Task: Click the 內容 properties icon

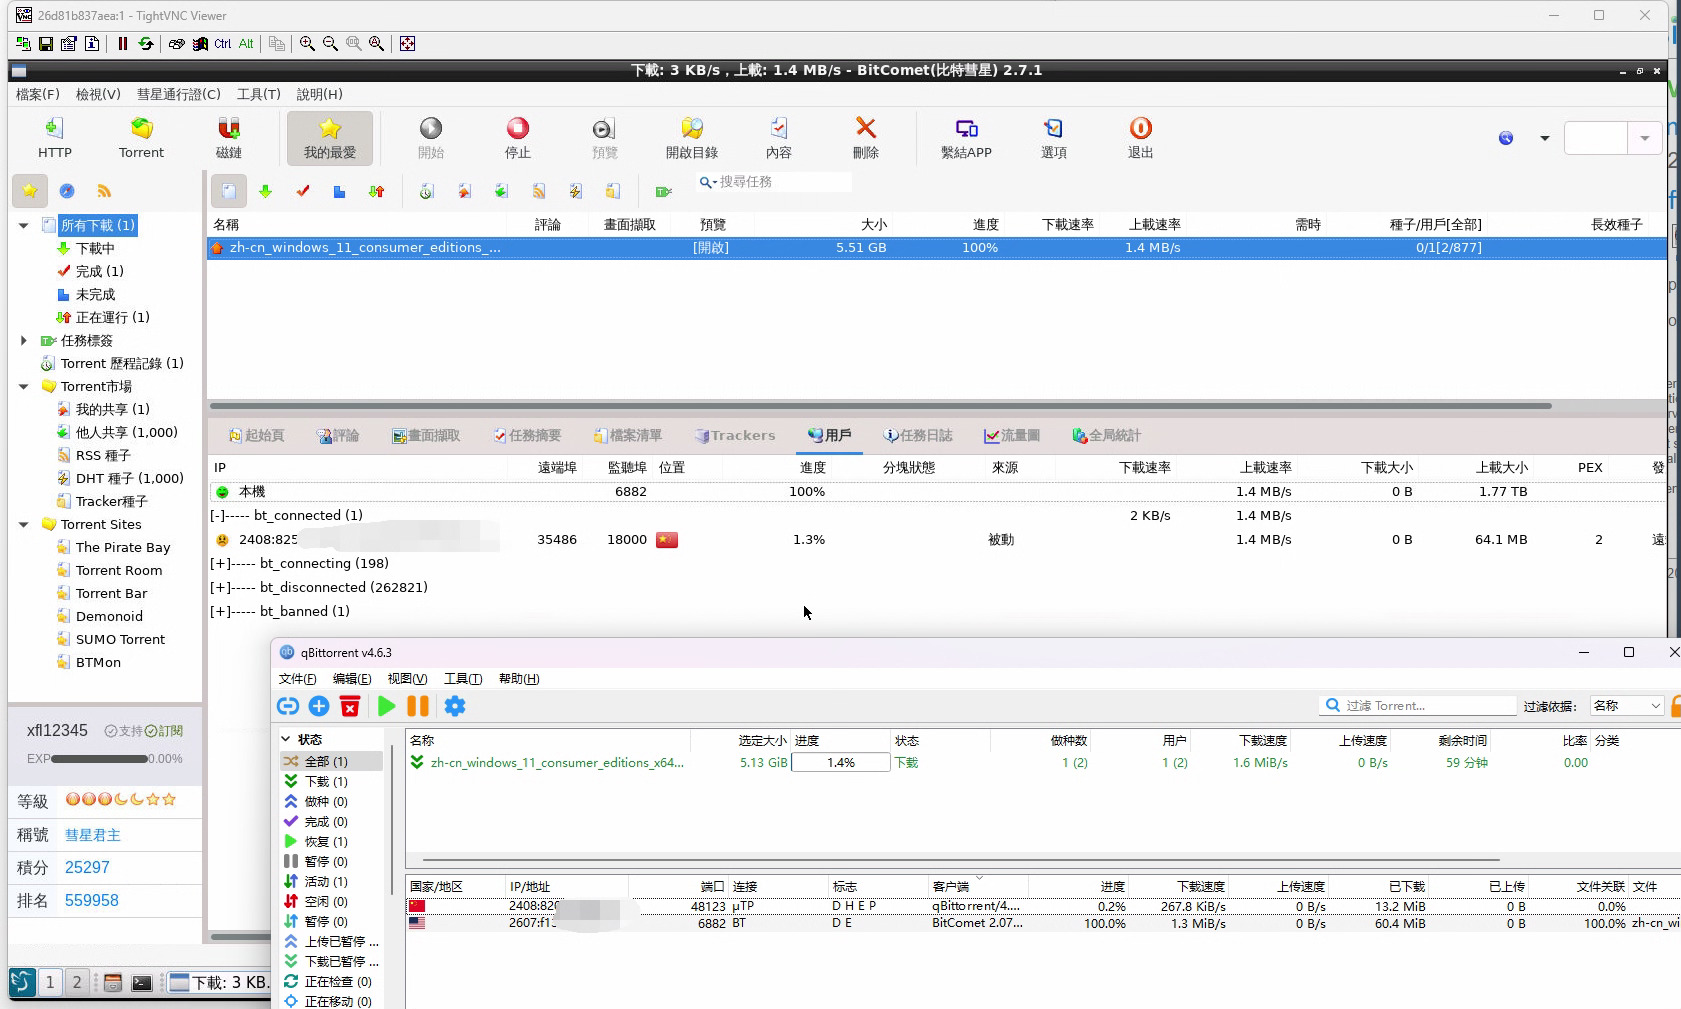Action: (x=779, y=137)
